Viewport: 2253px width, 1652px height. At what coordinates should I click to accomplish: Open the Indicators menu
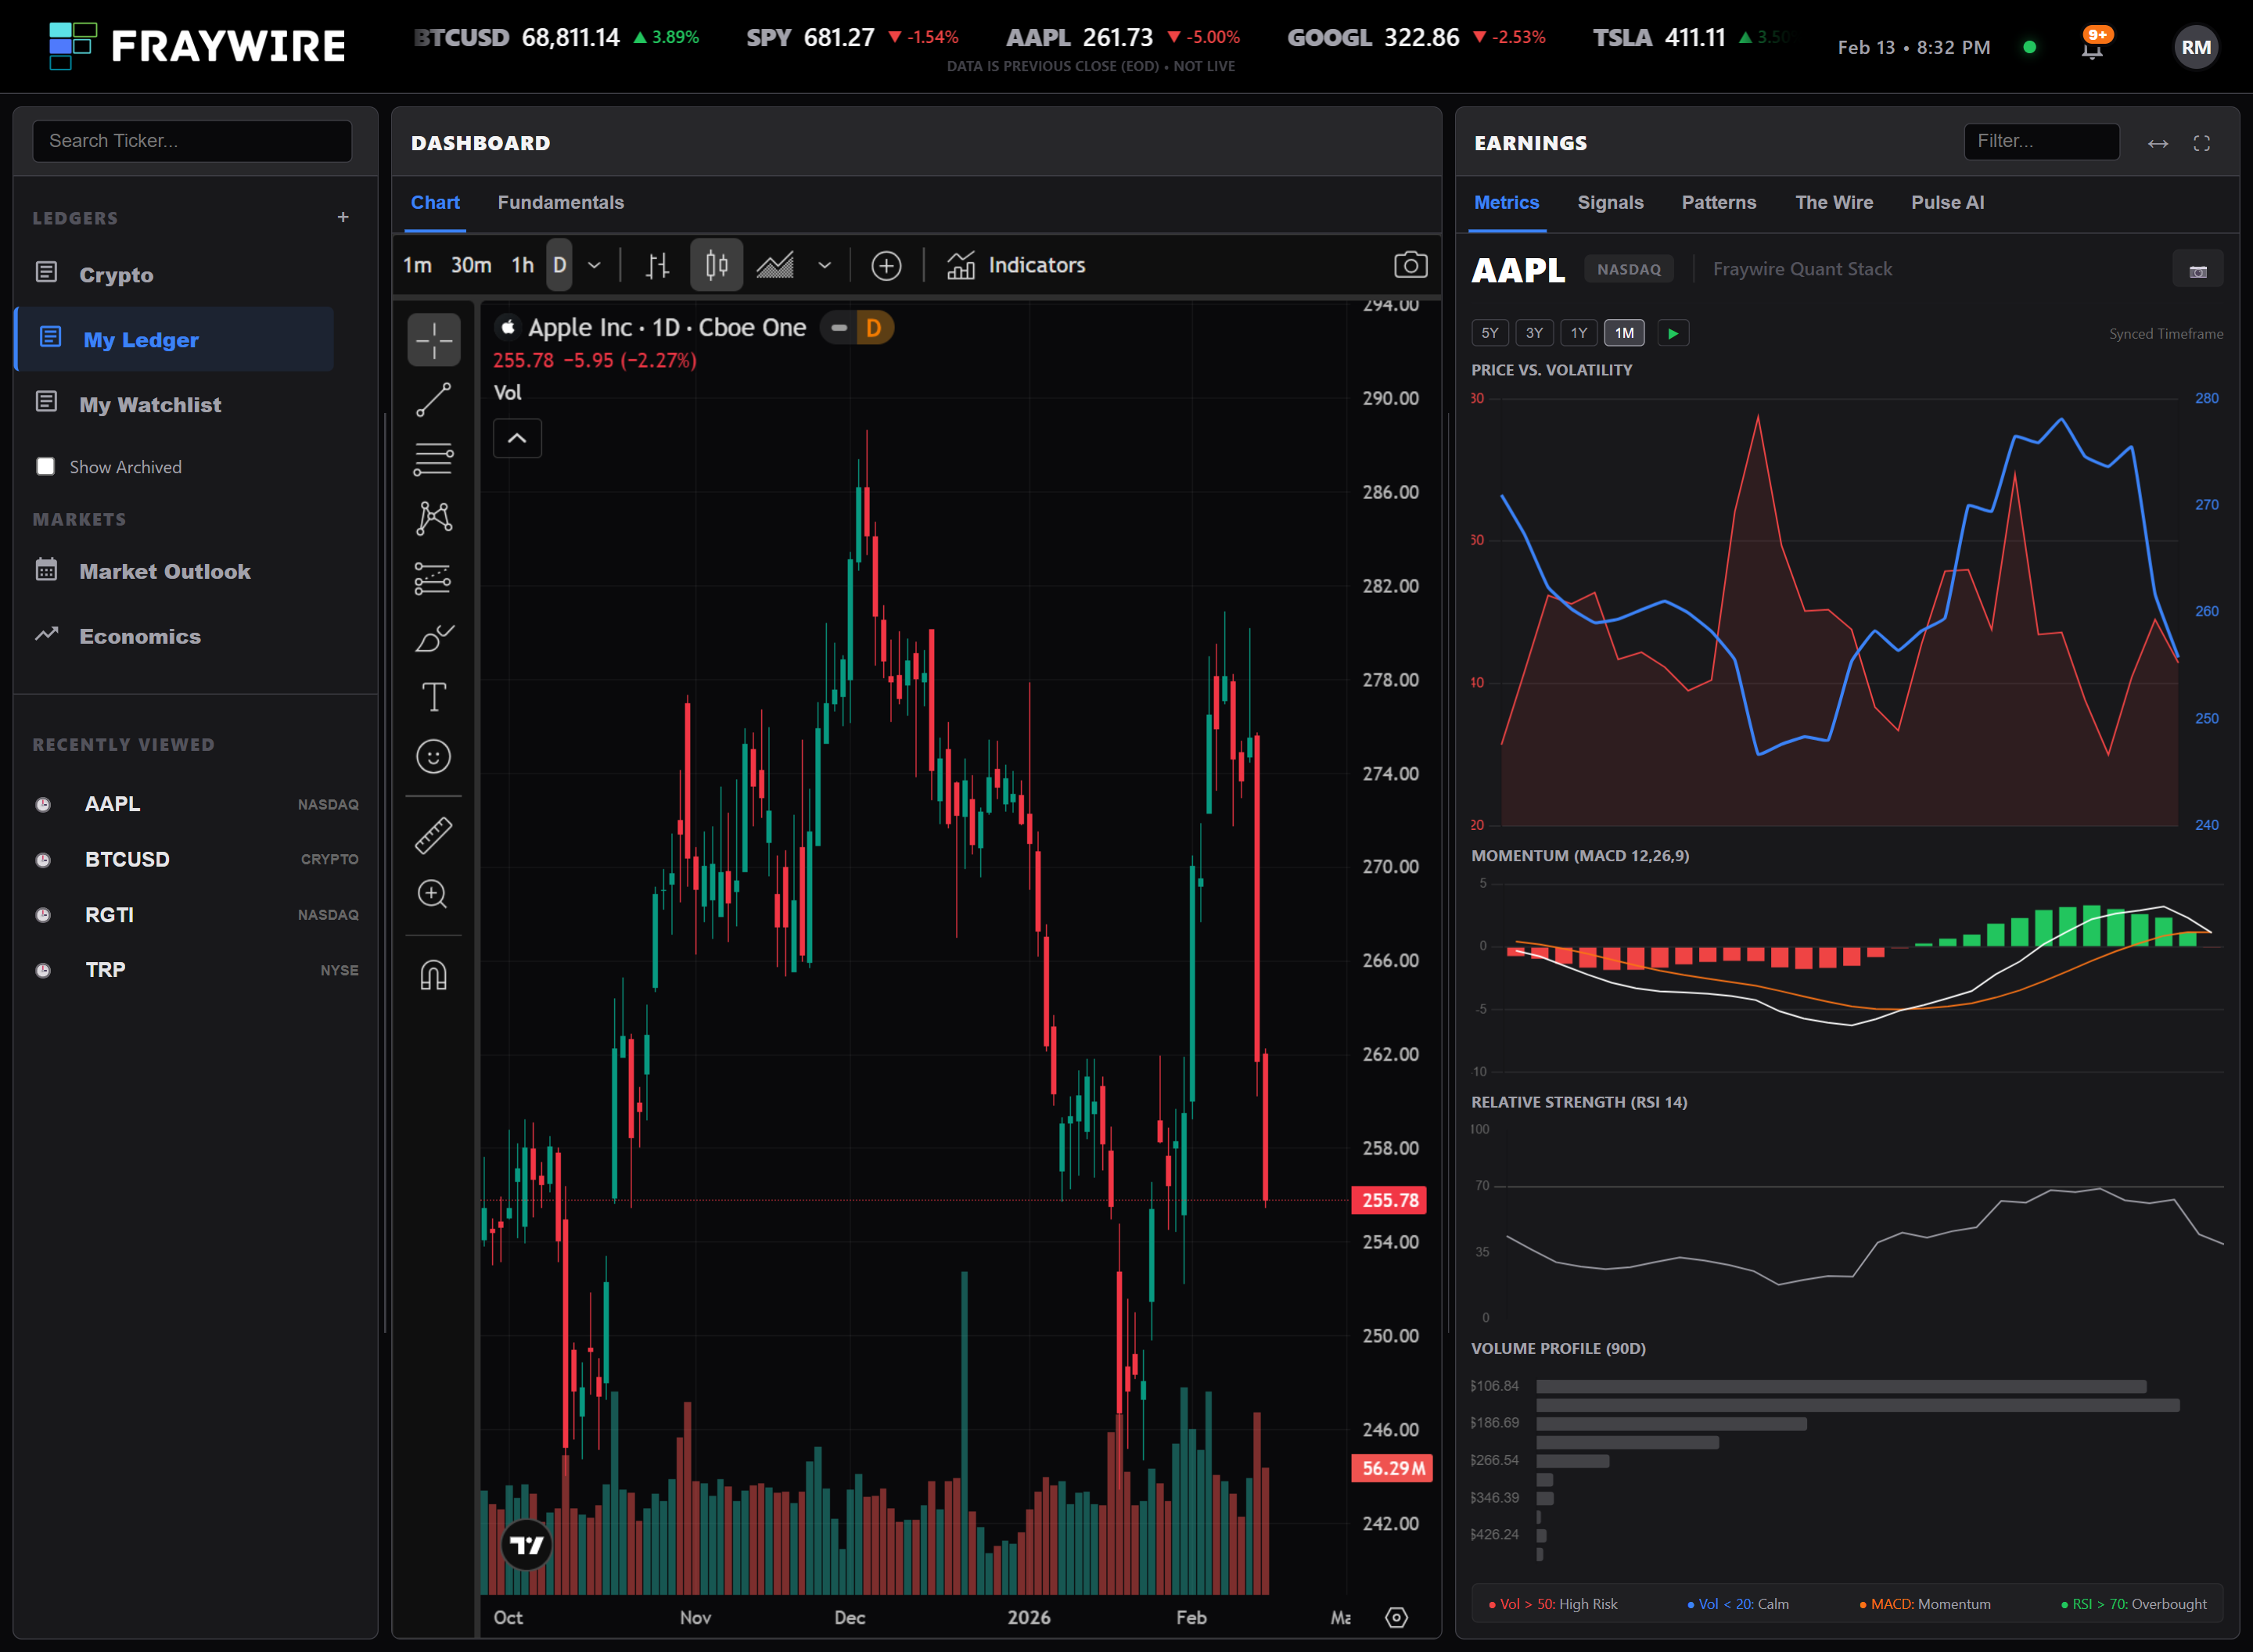coord(1016,265)
